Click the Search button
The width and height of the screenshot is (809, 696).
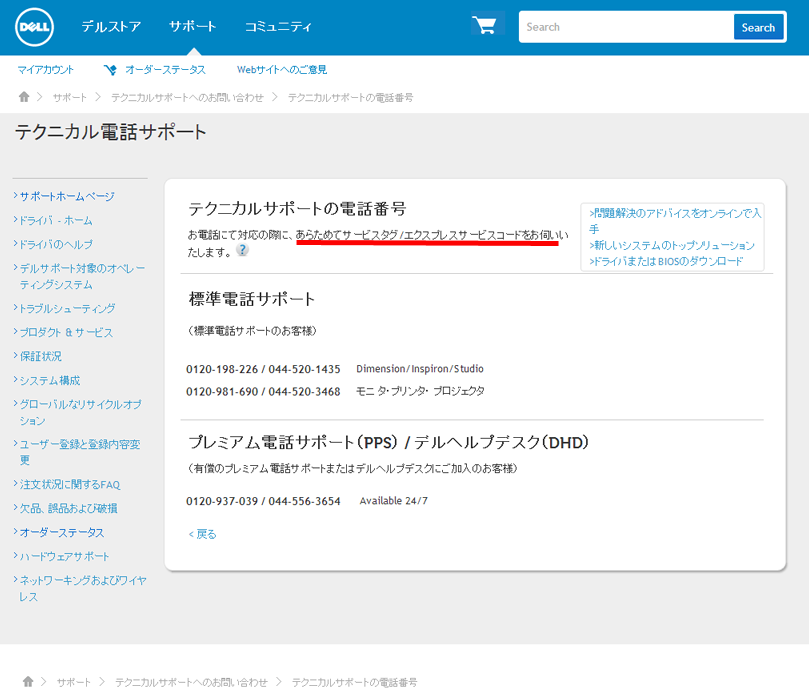point(758,27)
